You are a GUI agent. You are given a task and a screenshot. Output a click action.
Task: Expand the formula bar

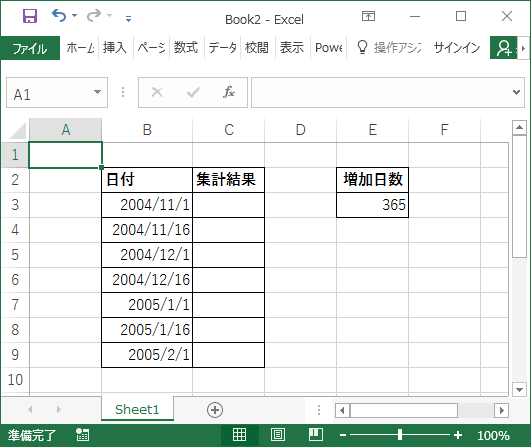pyautogui.click(x=516, y=92)
